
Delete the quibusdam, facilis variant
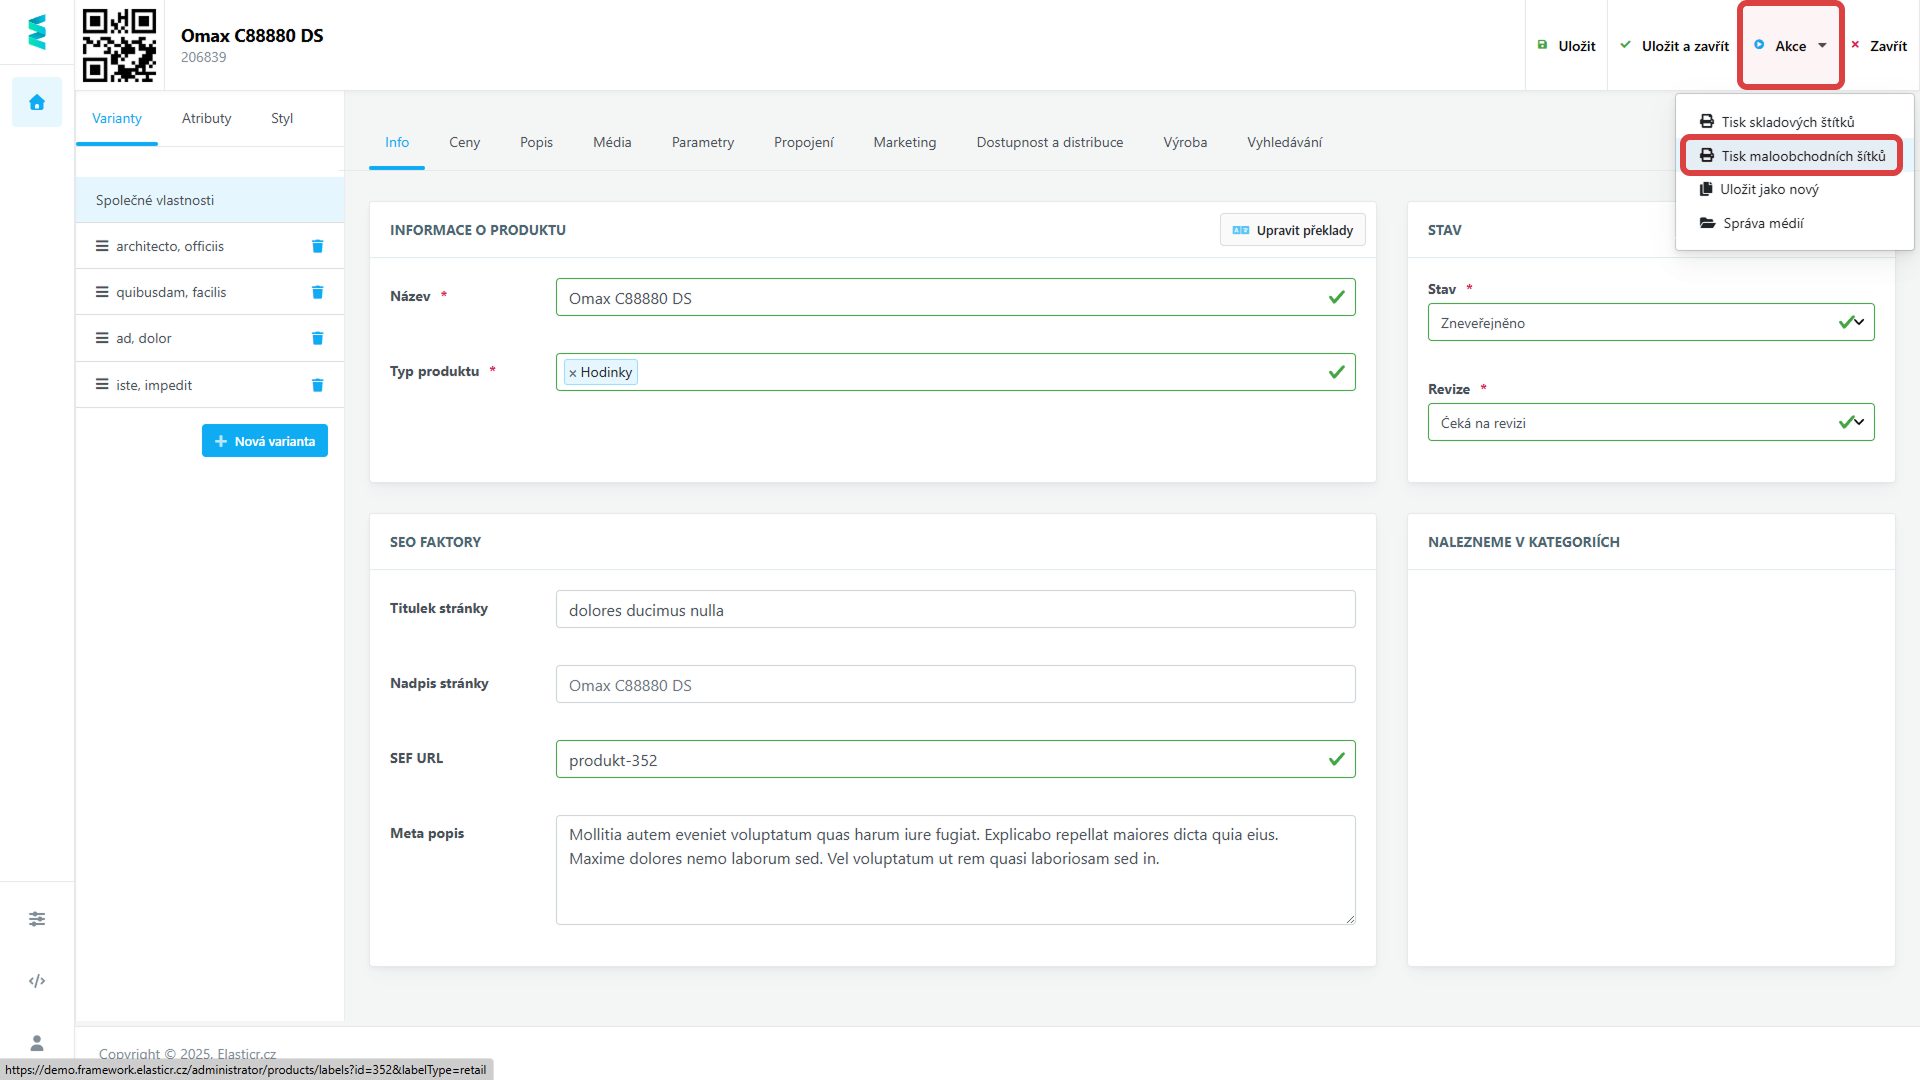click(x=317, y=292)
